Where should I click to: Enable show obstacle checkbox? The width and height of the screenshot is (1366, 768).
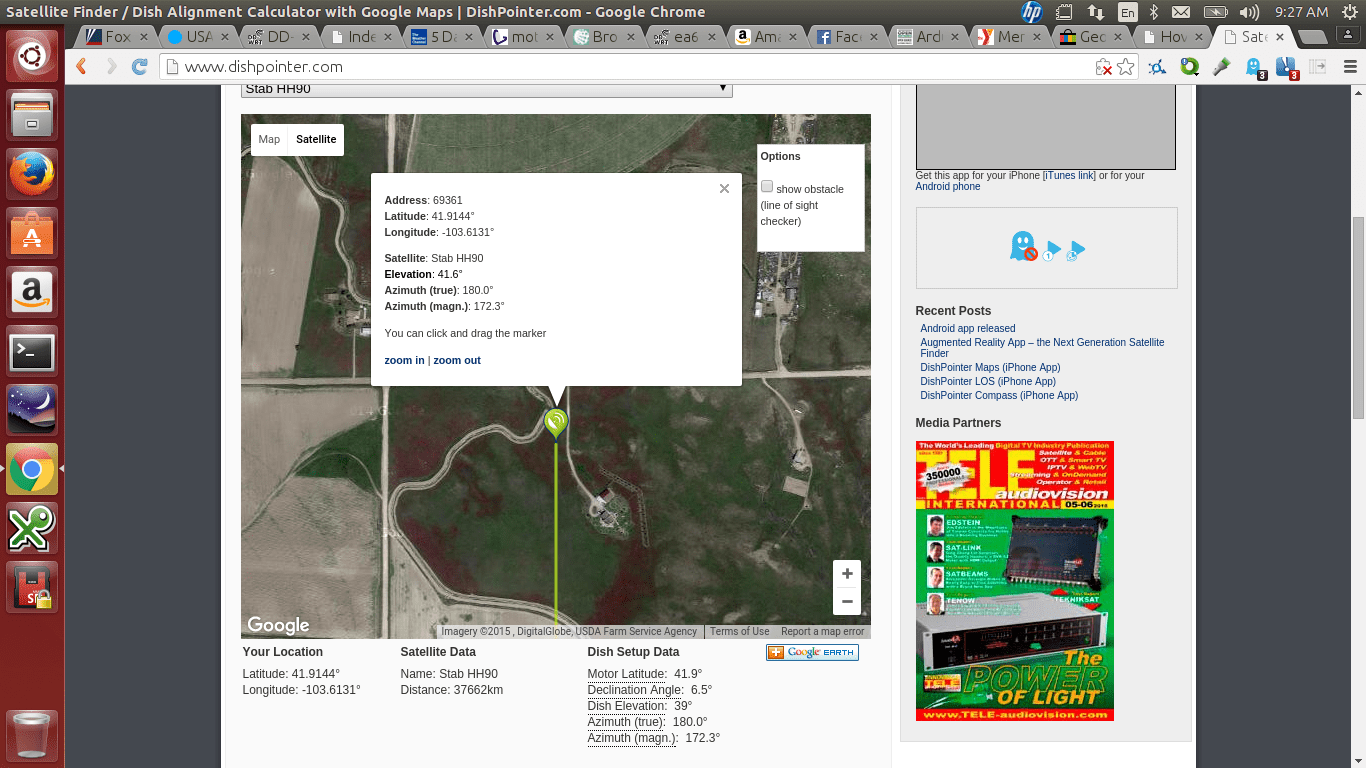coord(767,186)
